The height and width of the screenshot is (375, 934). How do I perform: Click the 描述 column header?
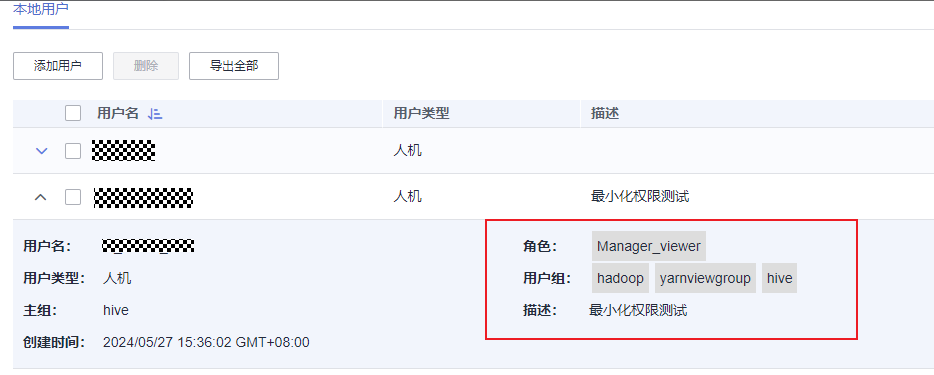click(x=605, y=114)
